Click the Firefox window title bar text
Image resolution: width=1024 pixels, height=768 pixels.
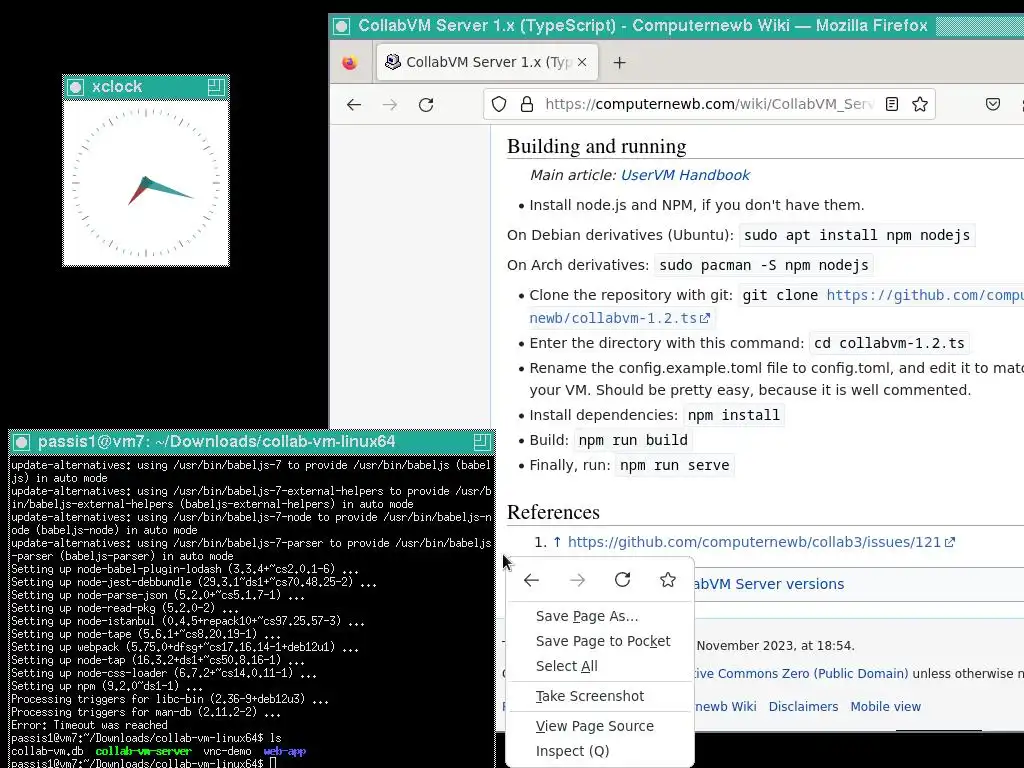pyautogui.click(x=643, y=25)
